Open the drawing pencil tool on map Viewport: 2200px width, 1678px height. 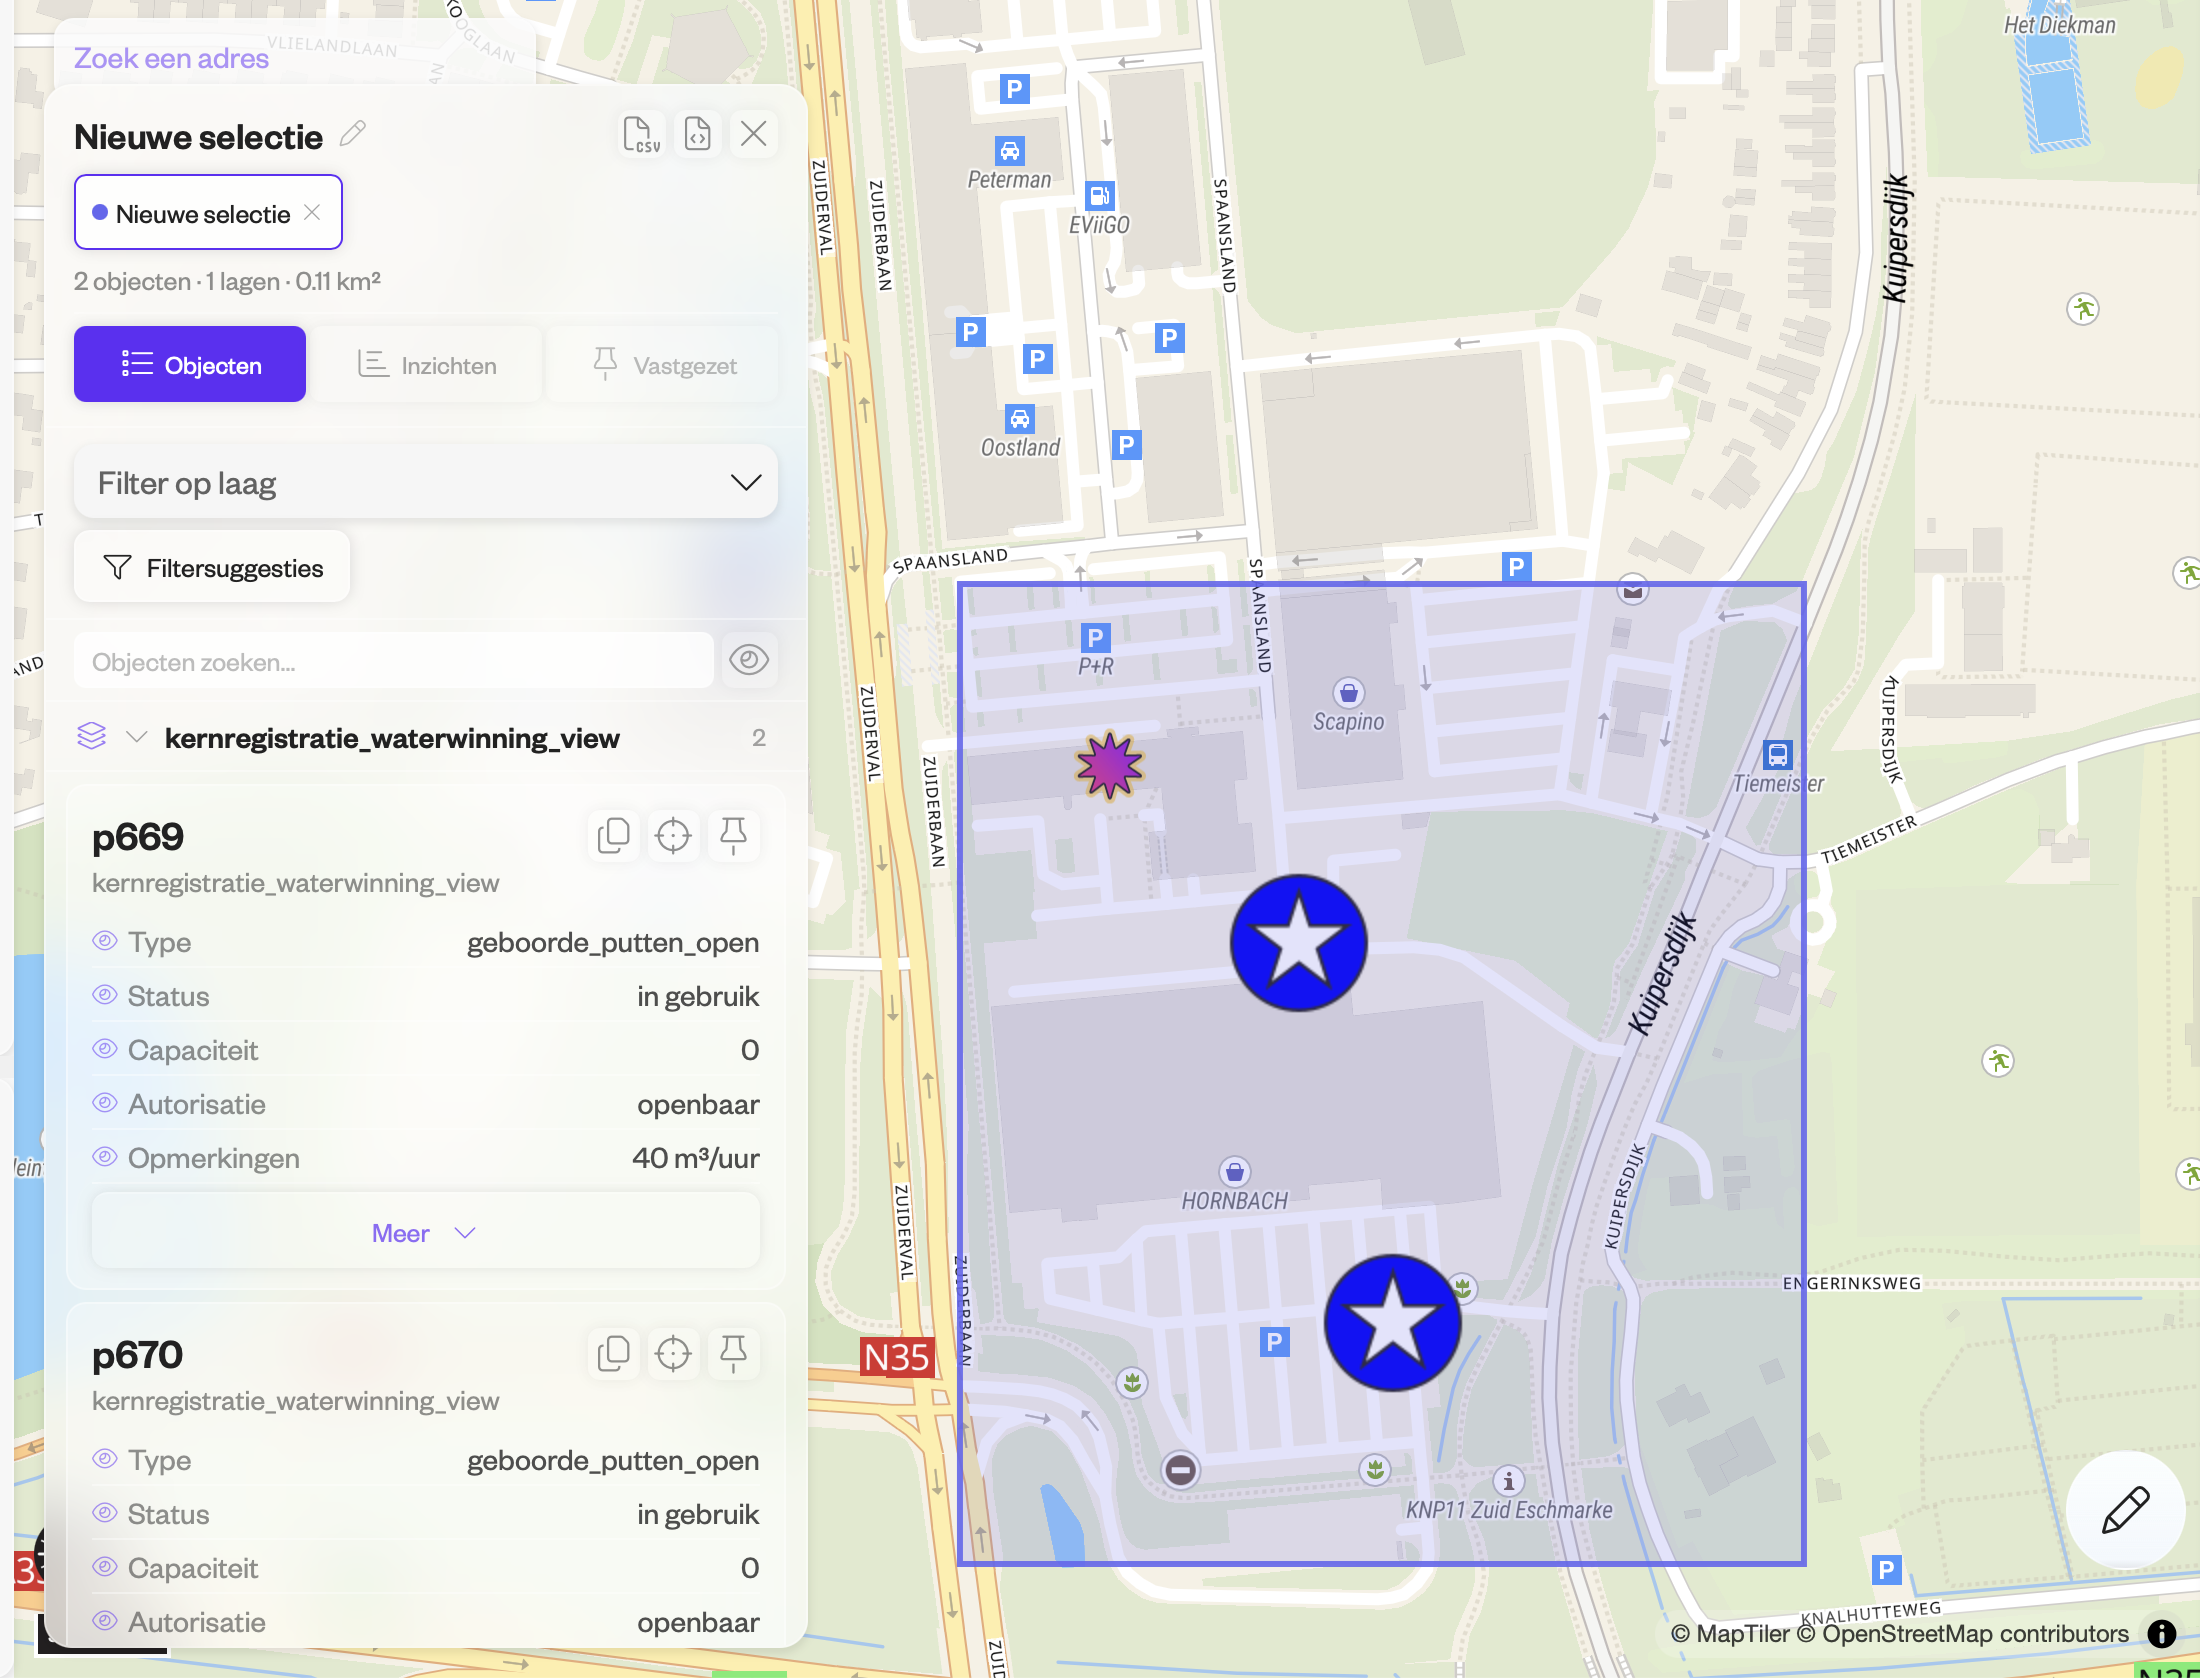2125,1510
